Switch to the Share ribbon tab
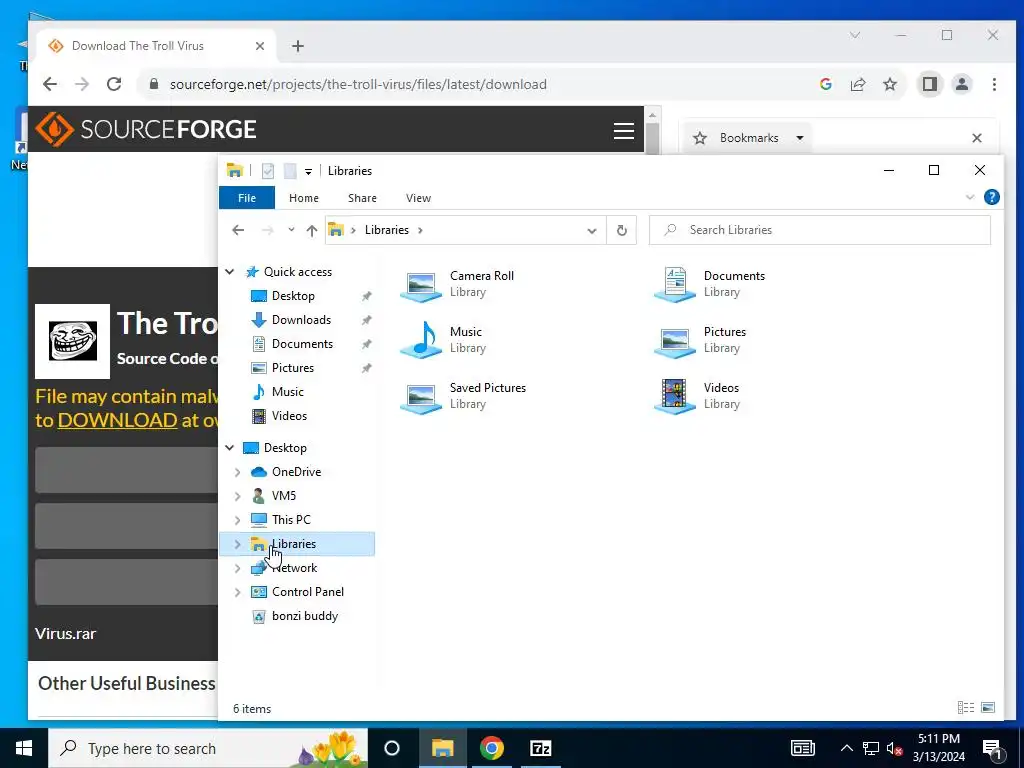The width and height of the screenshot is (1024, 768). point(362,198)
